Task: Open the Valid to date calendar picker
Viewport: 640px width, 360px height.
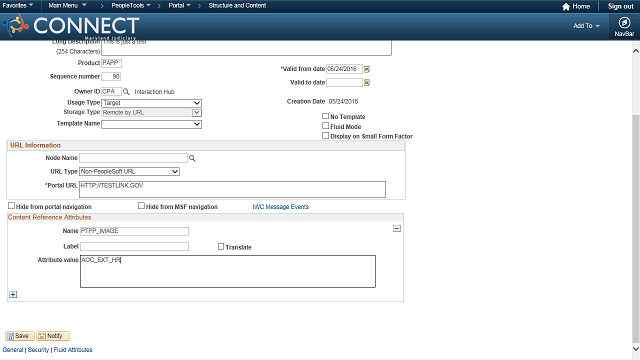Action: tap(367, 83)
